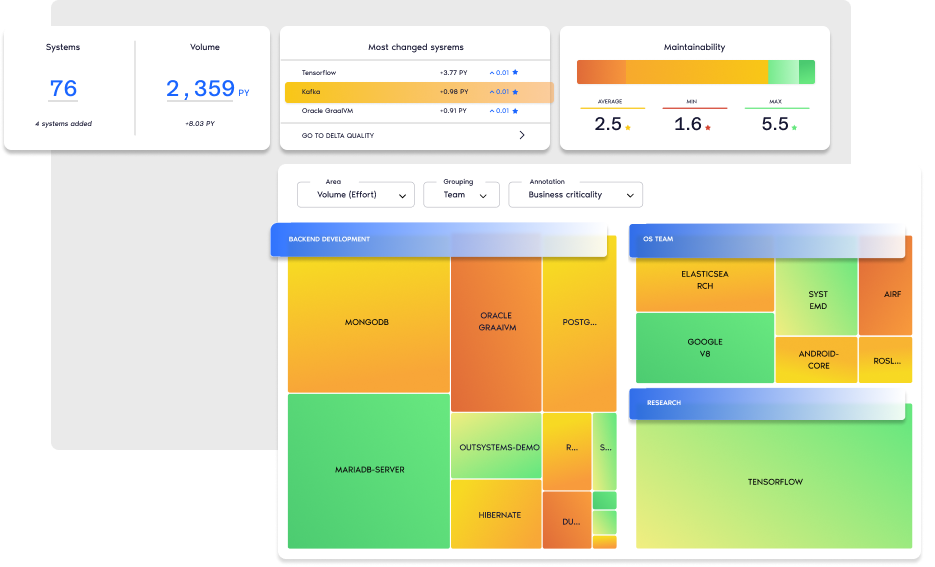Click the +0.98 PY value for Kafka
Viewport: 935px width, 567px height.
(454, 92)
